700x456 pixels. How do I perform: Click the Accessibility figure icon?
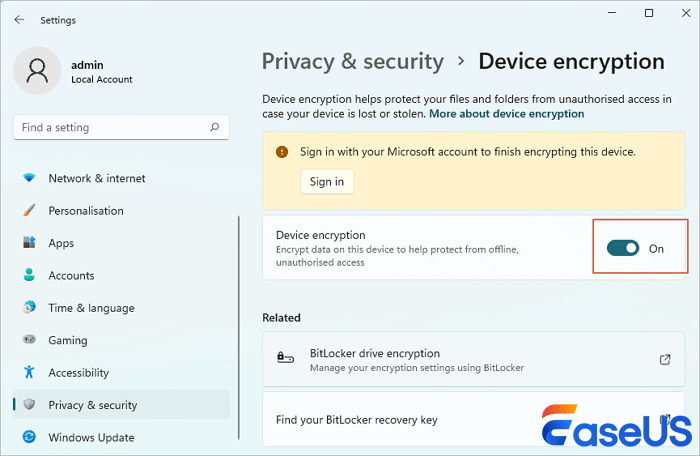tap(29, 373)
